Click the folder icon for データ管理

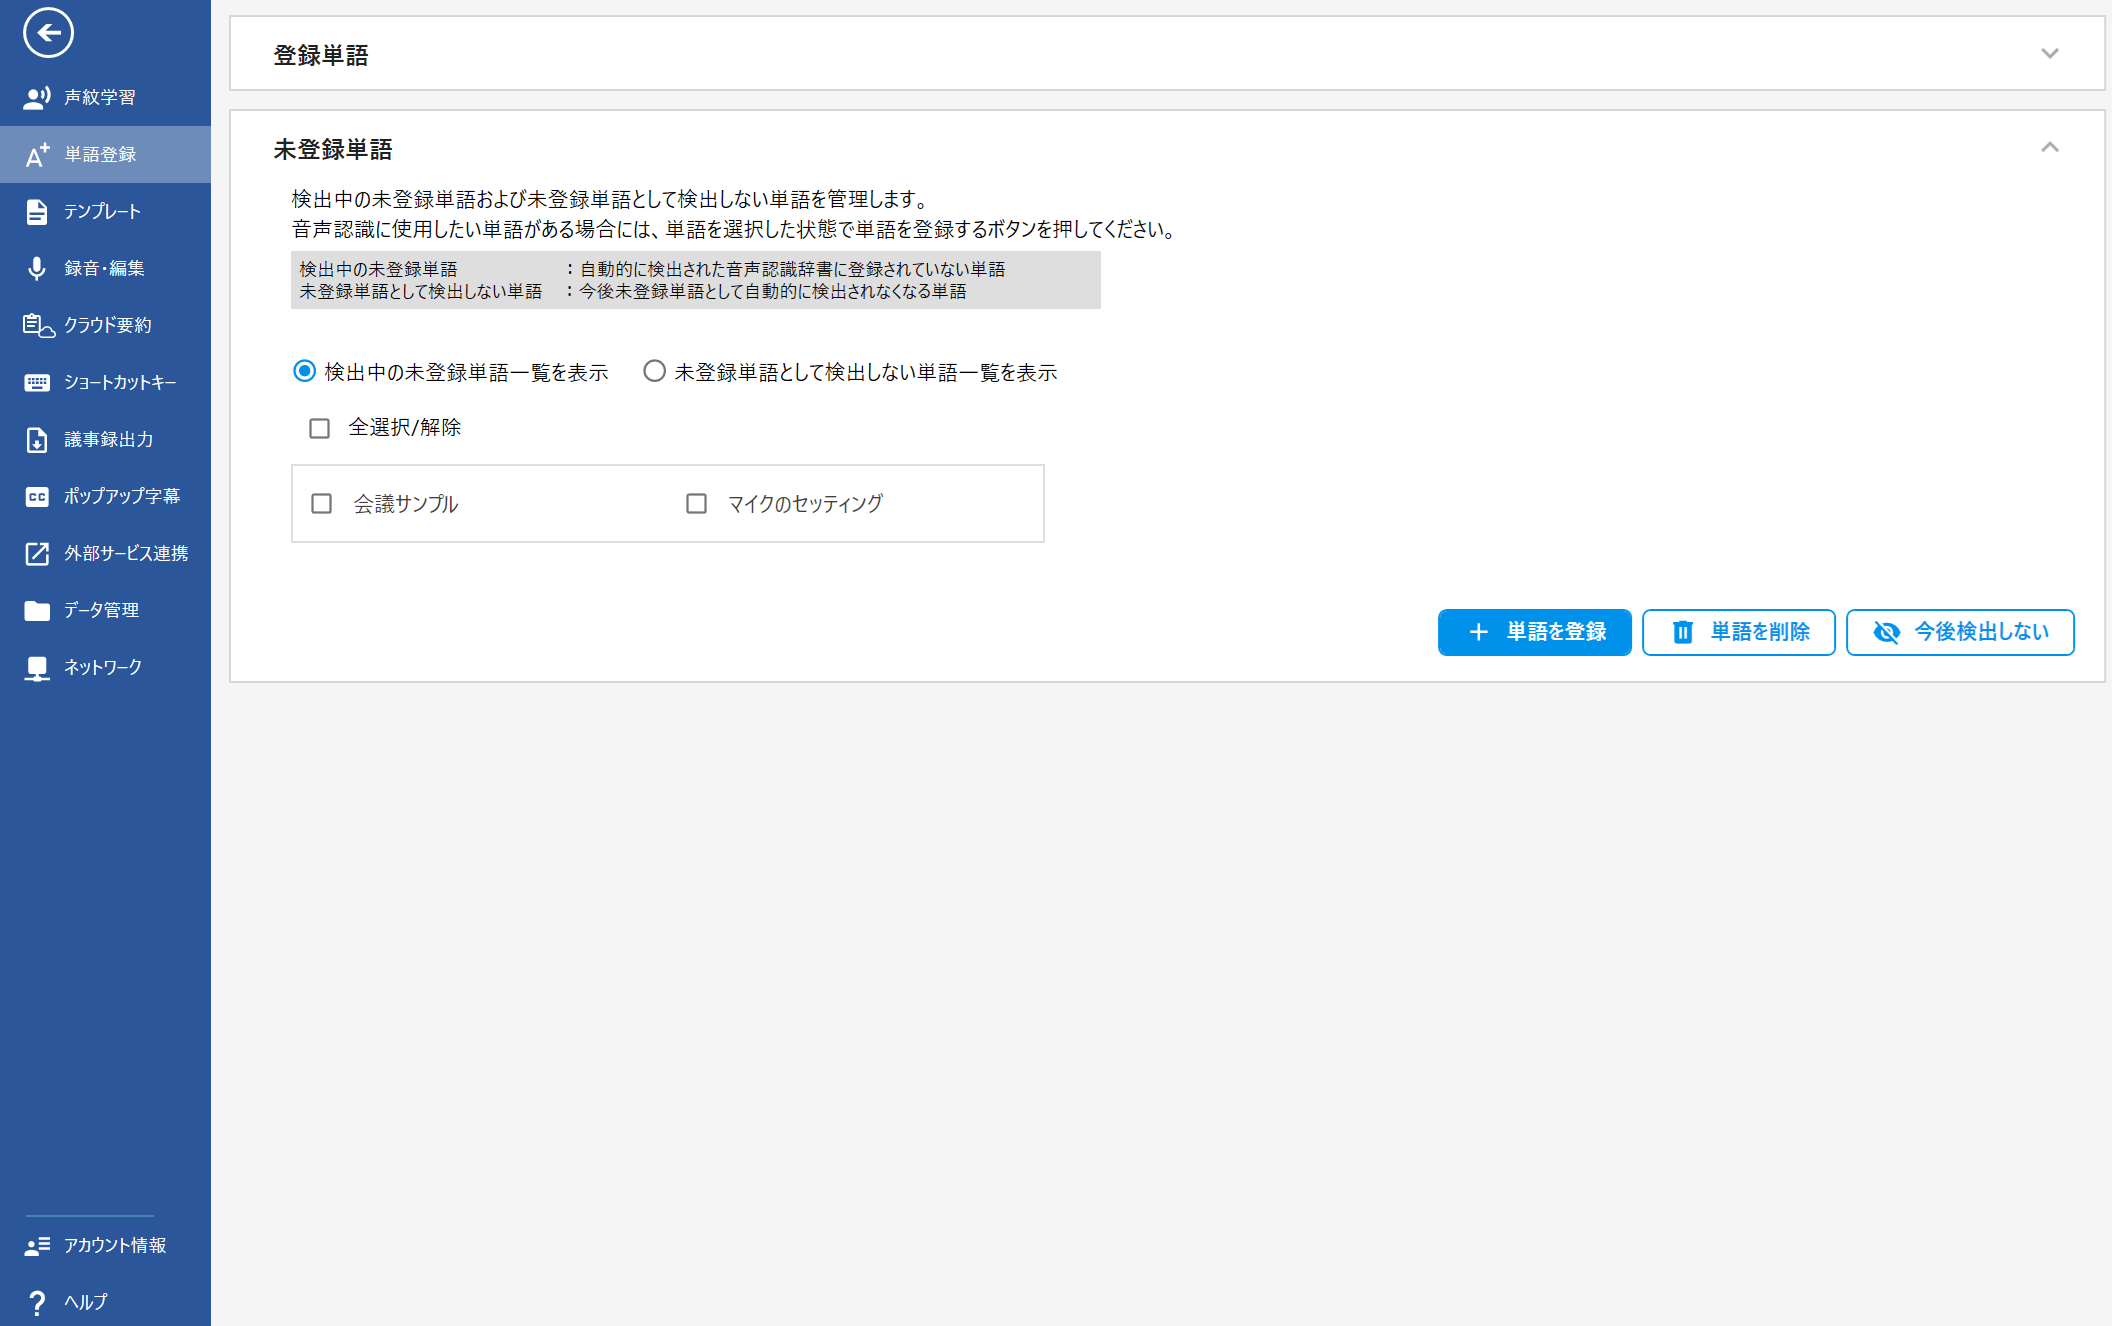click(x=37, y=610)
